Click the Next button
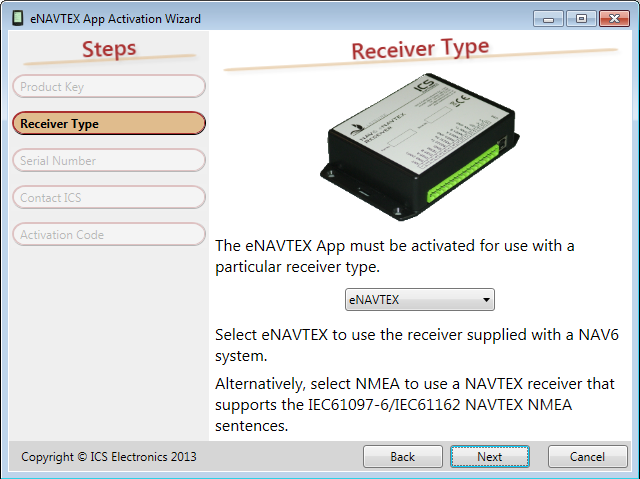The image size is (640, 479). point(490,457)
